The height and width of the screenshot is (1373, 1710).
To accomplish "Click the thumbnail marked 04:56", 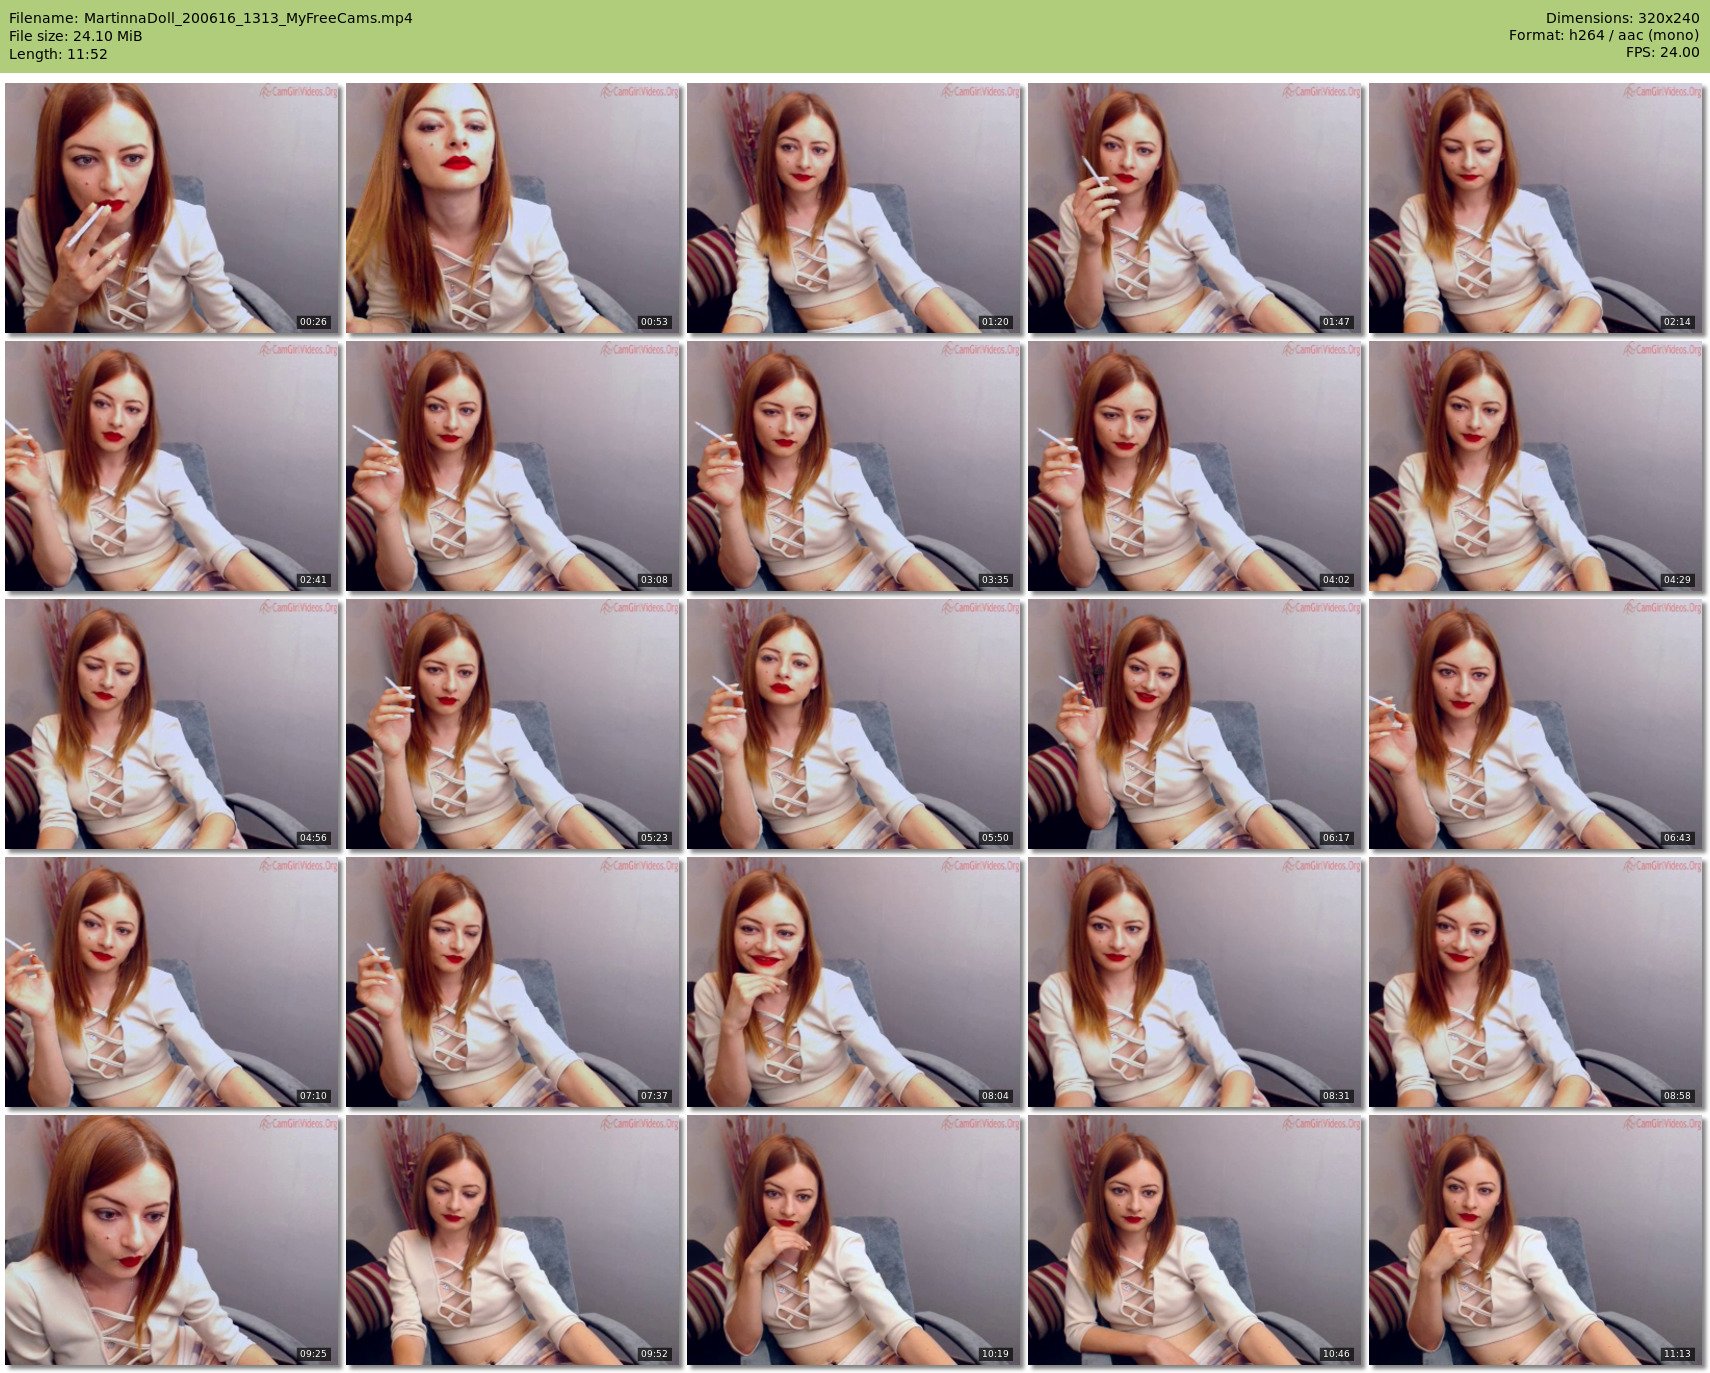I will 172,724.
